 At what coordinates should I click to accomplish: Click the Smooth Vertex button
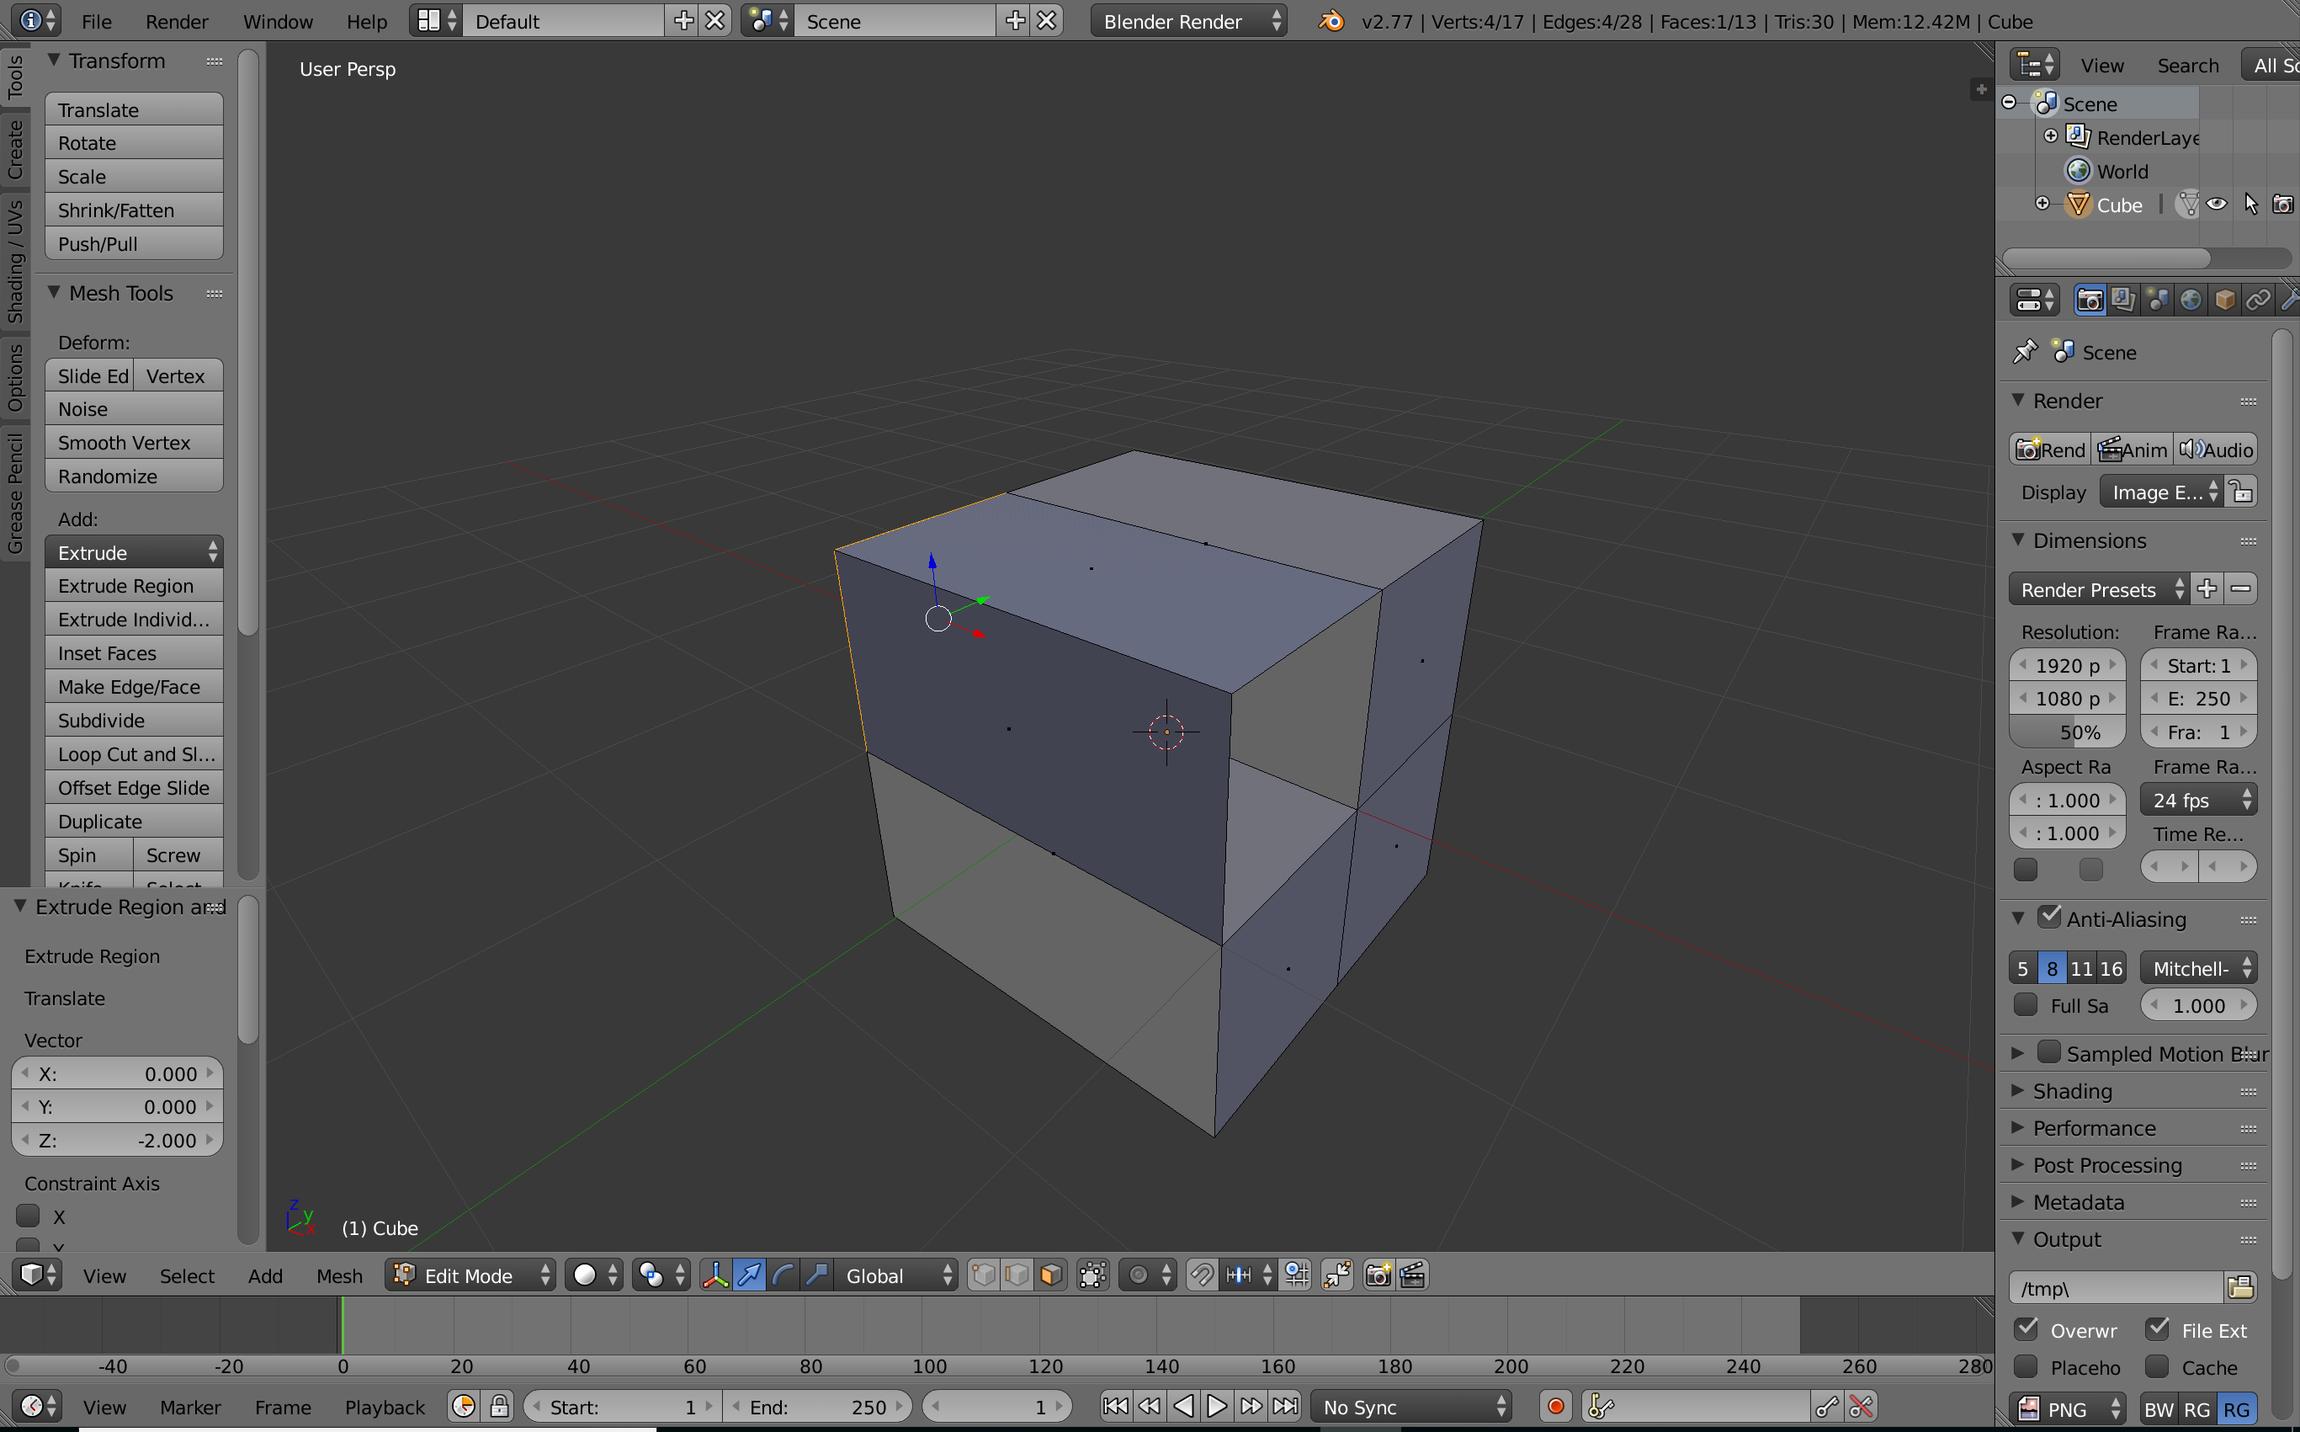click(134, 442)
